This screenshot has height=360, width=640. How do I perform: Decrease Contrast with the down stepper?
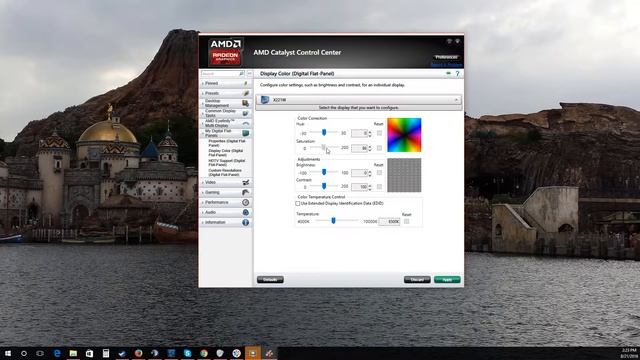(370, 189)
